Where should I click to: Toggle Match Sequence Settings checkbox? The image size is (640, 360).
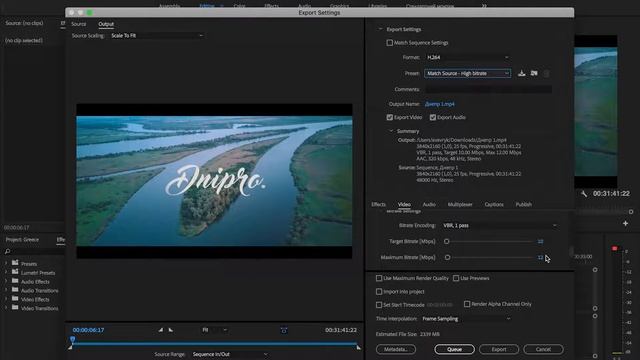click(389, 42)
